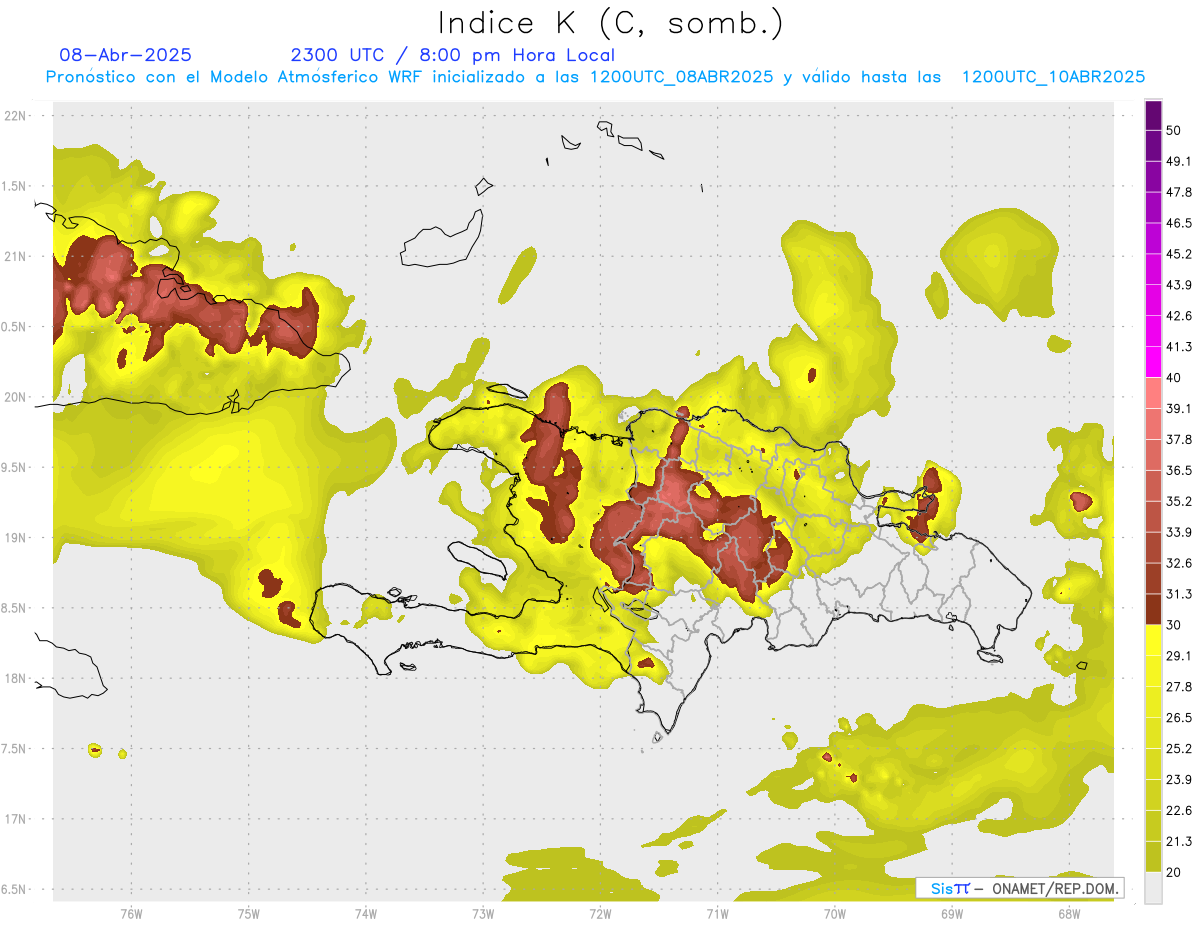
Task: Click the colorbar value '35.2'
Action: pos(1179,501)
